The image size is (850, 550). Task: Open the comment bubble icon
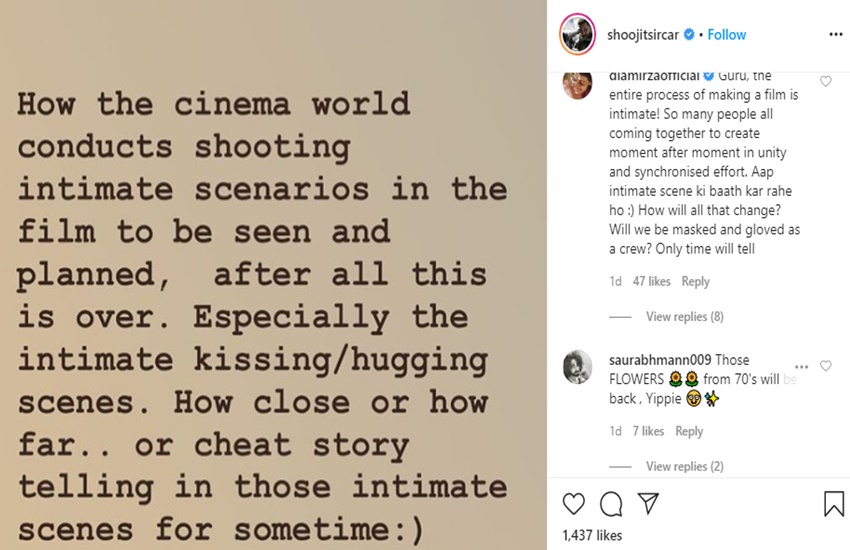[x=611, y=503]
